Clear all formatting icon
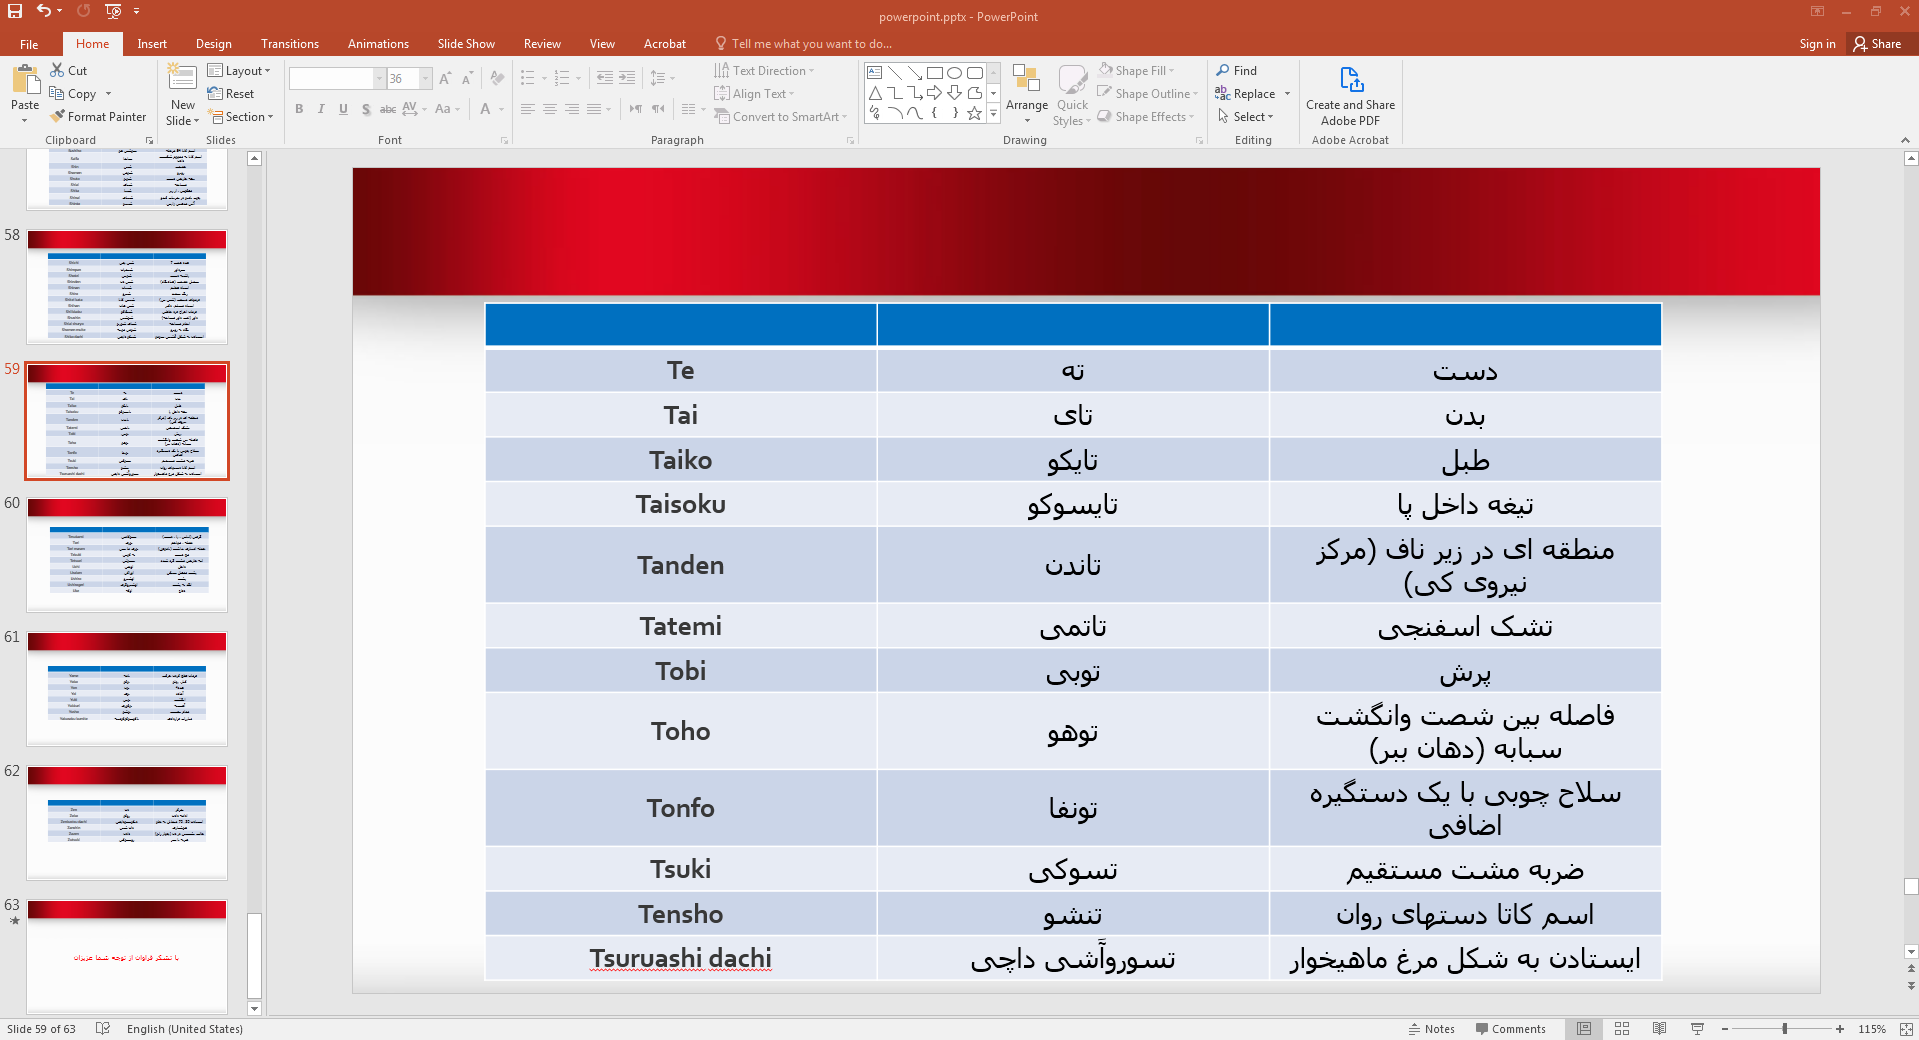 pos(497,78)
